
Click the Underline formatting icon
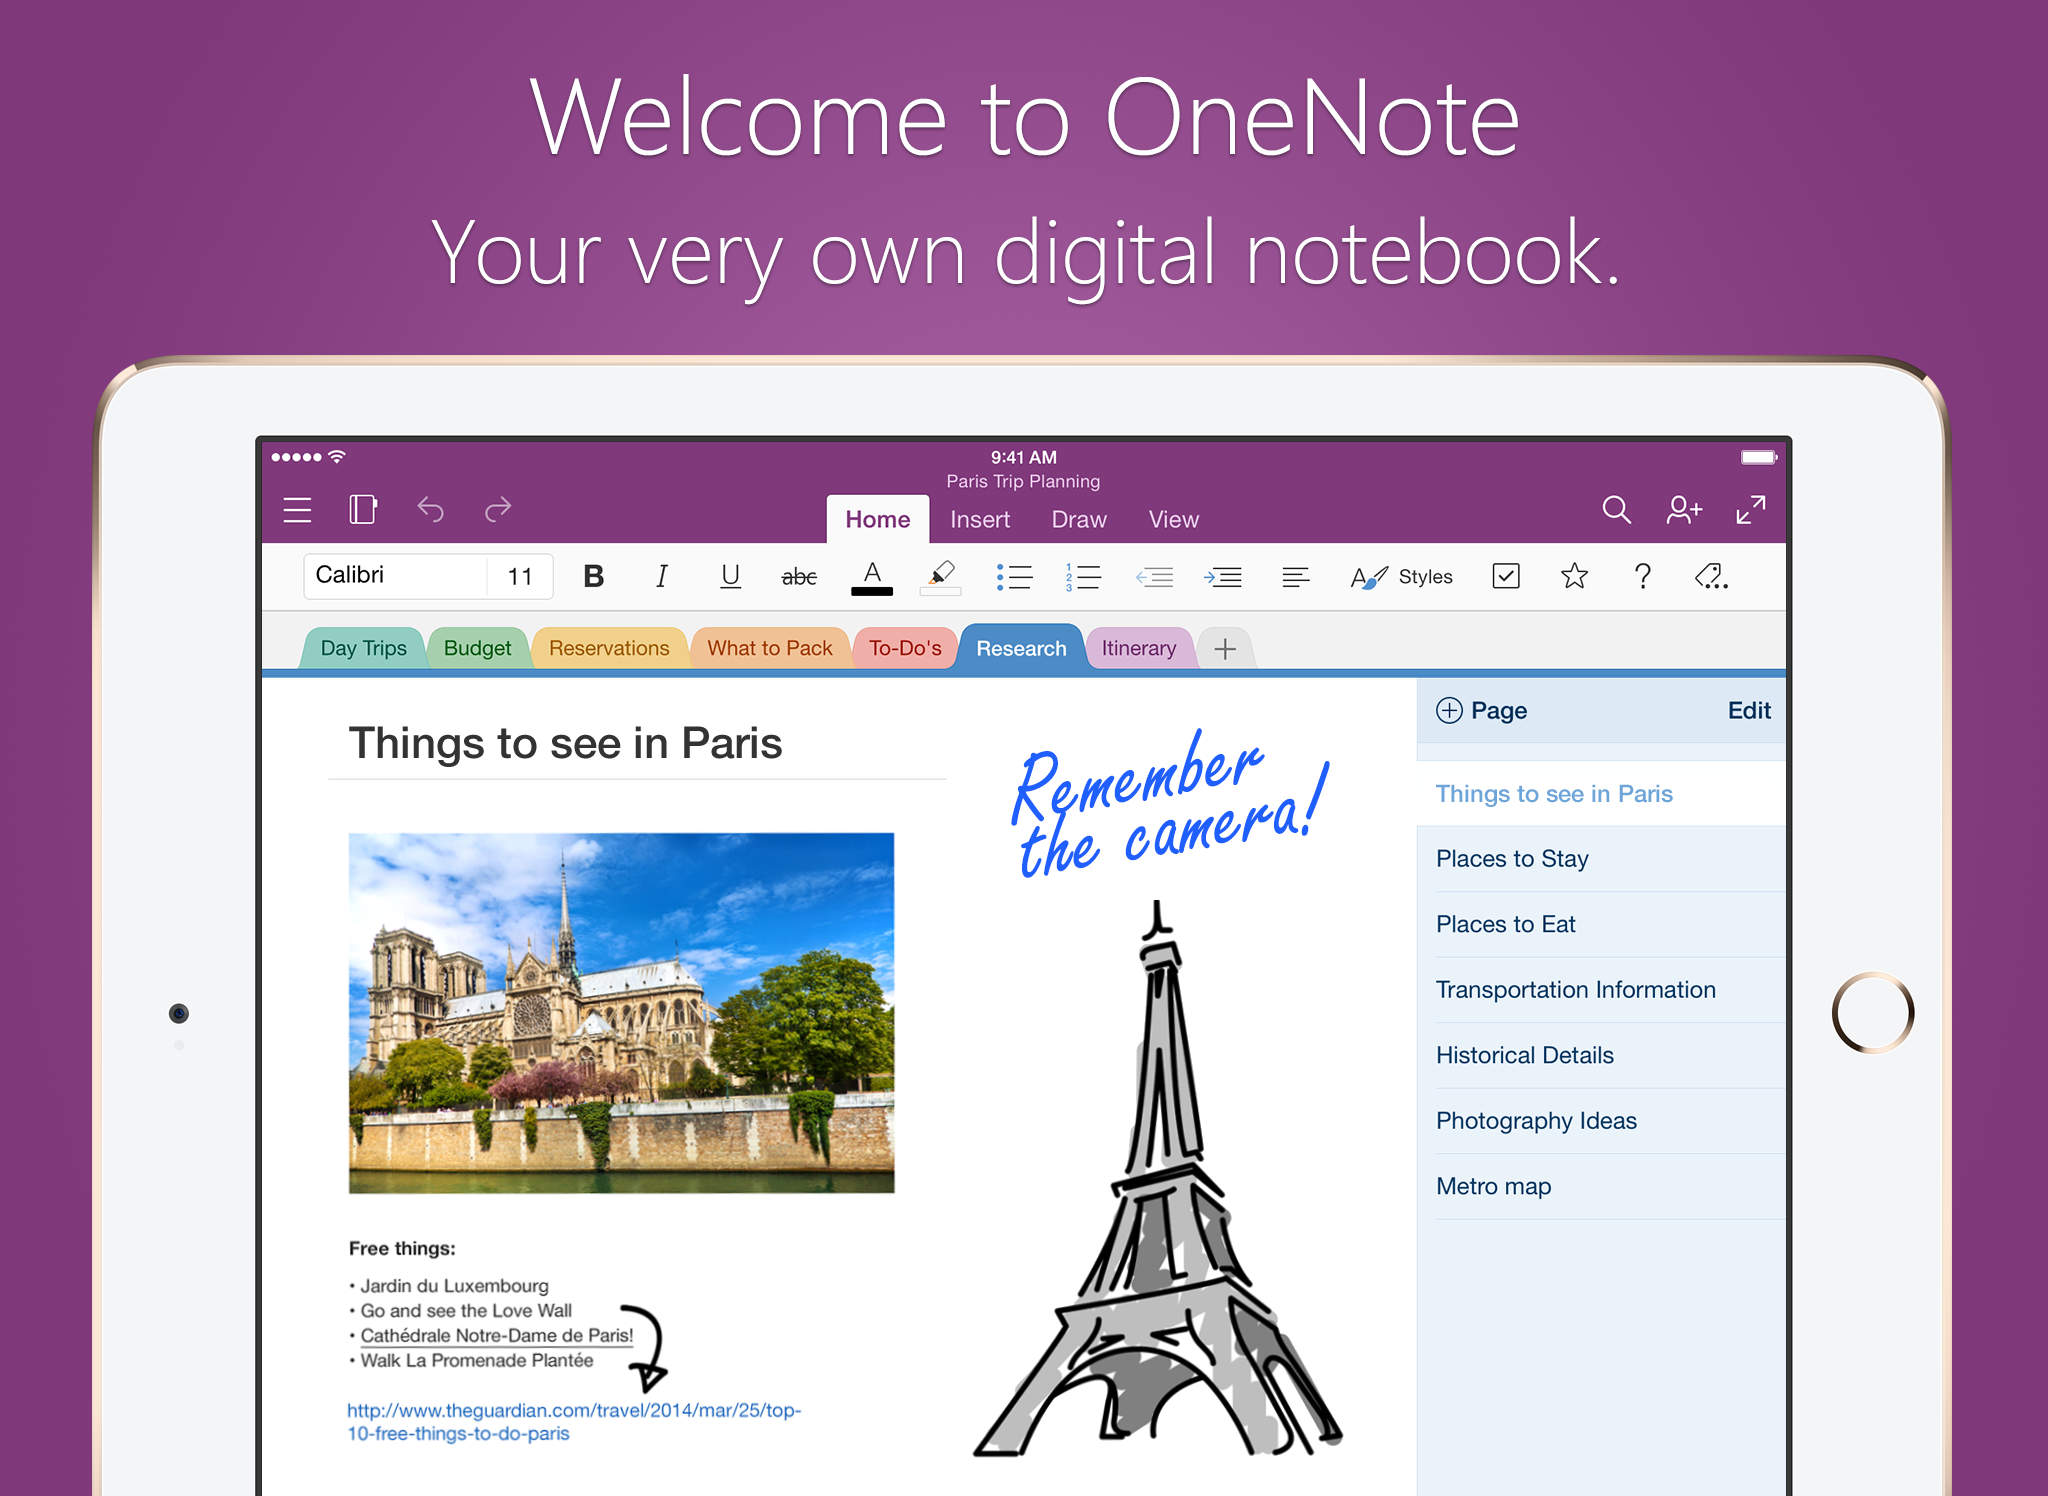point(727,576)
